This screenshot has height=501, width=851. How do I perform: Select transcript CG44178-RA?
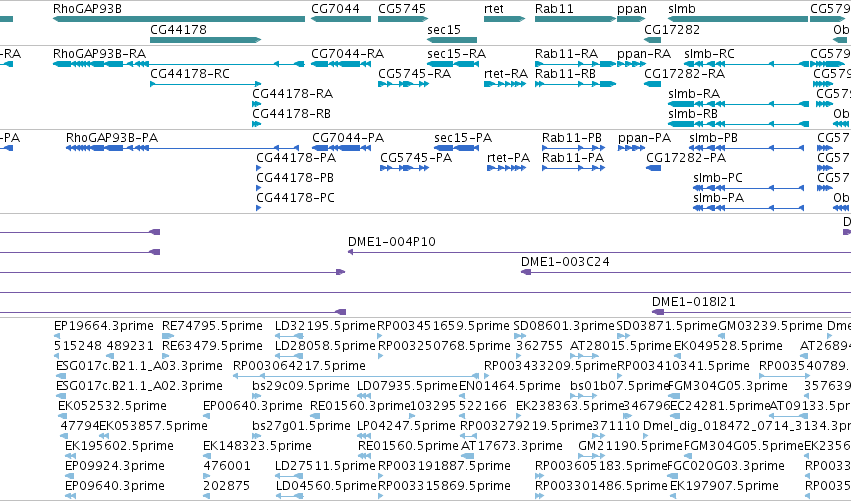point(293,93)
